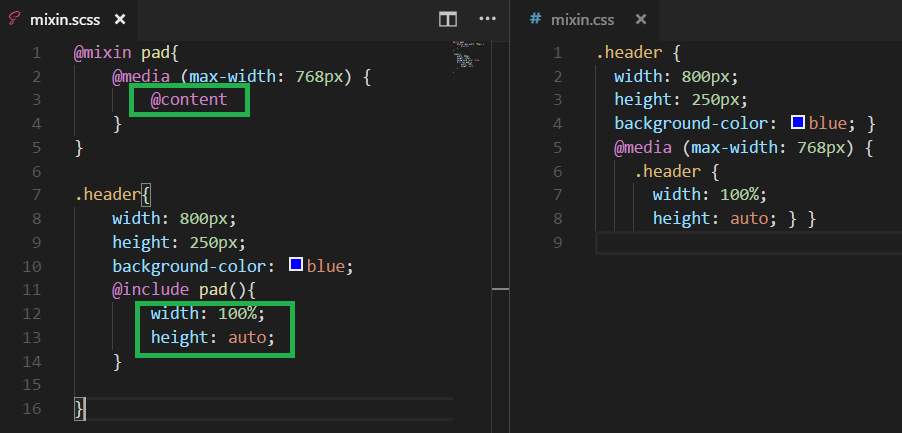Click line number 11 in scss gutter

[32, 289]
